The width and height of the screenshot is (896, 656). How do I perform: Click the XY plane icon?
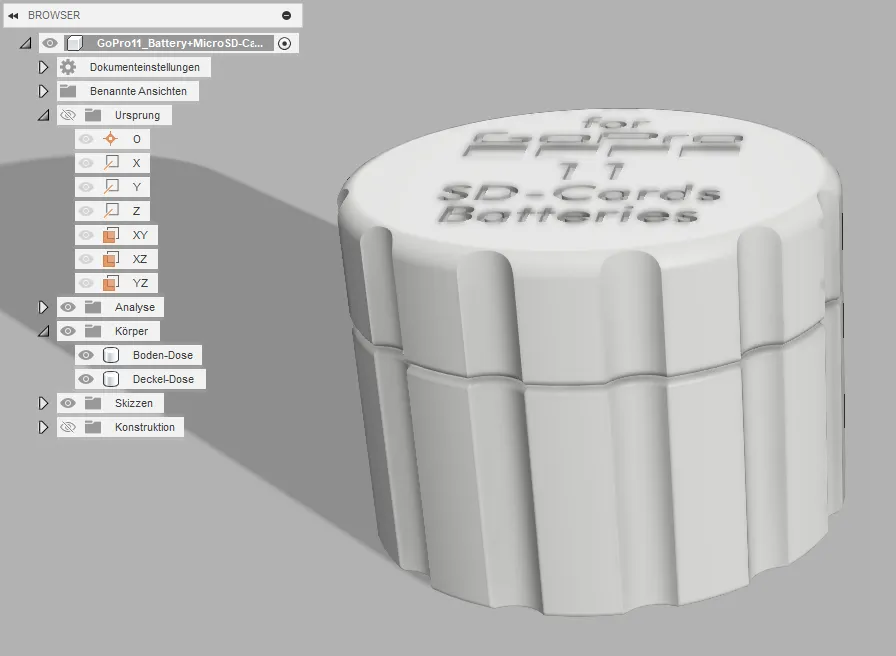(x=111, y=235)
